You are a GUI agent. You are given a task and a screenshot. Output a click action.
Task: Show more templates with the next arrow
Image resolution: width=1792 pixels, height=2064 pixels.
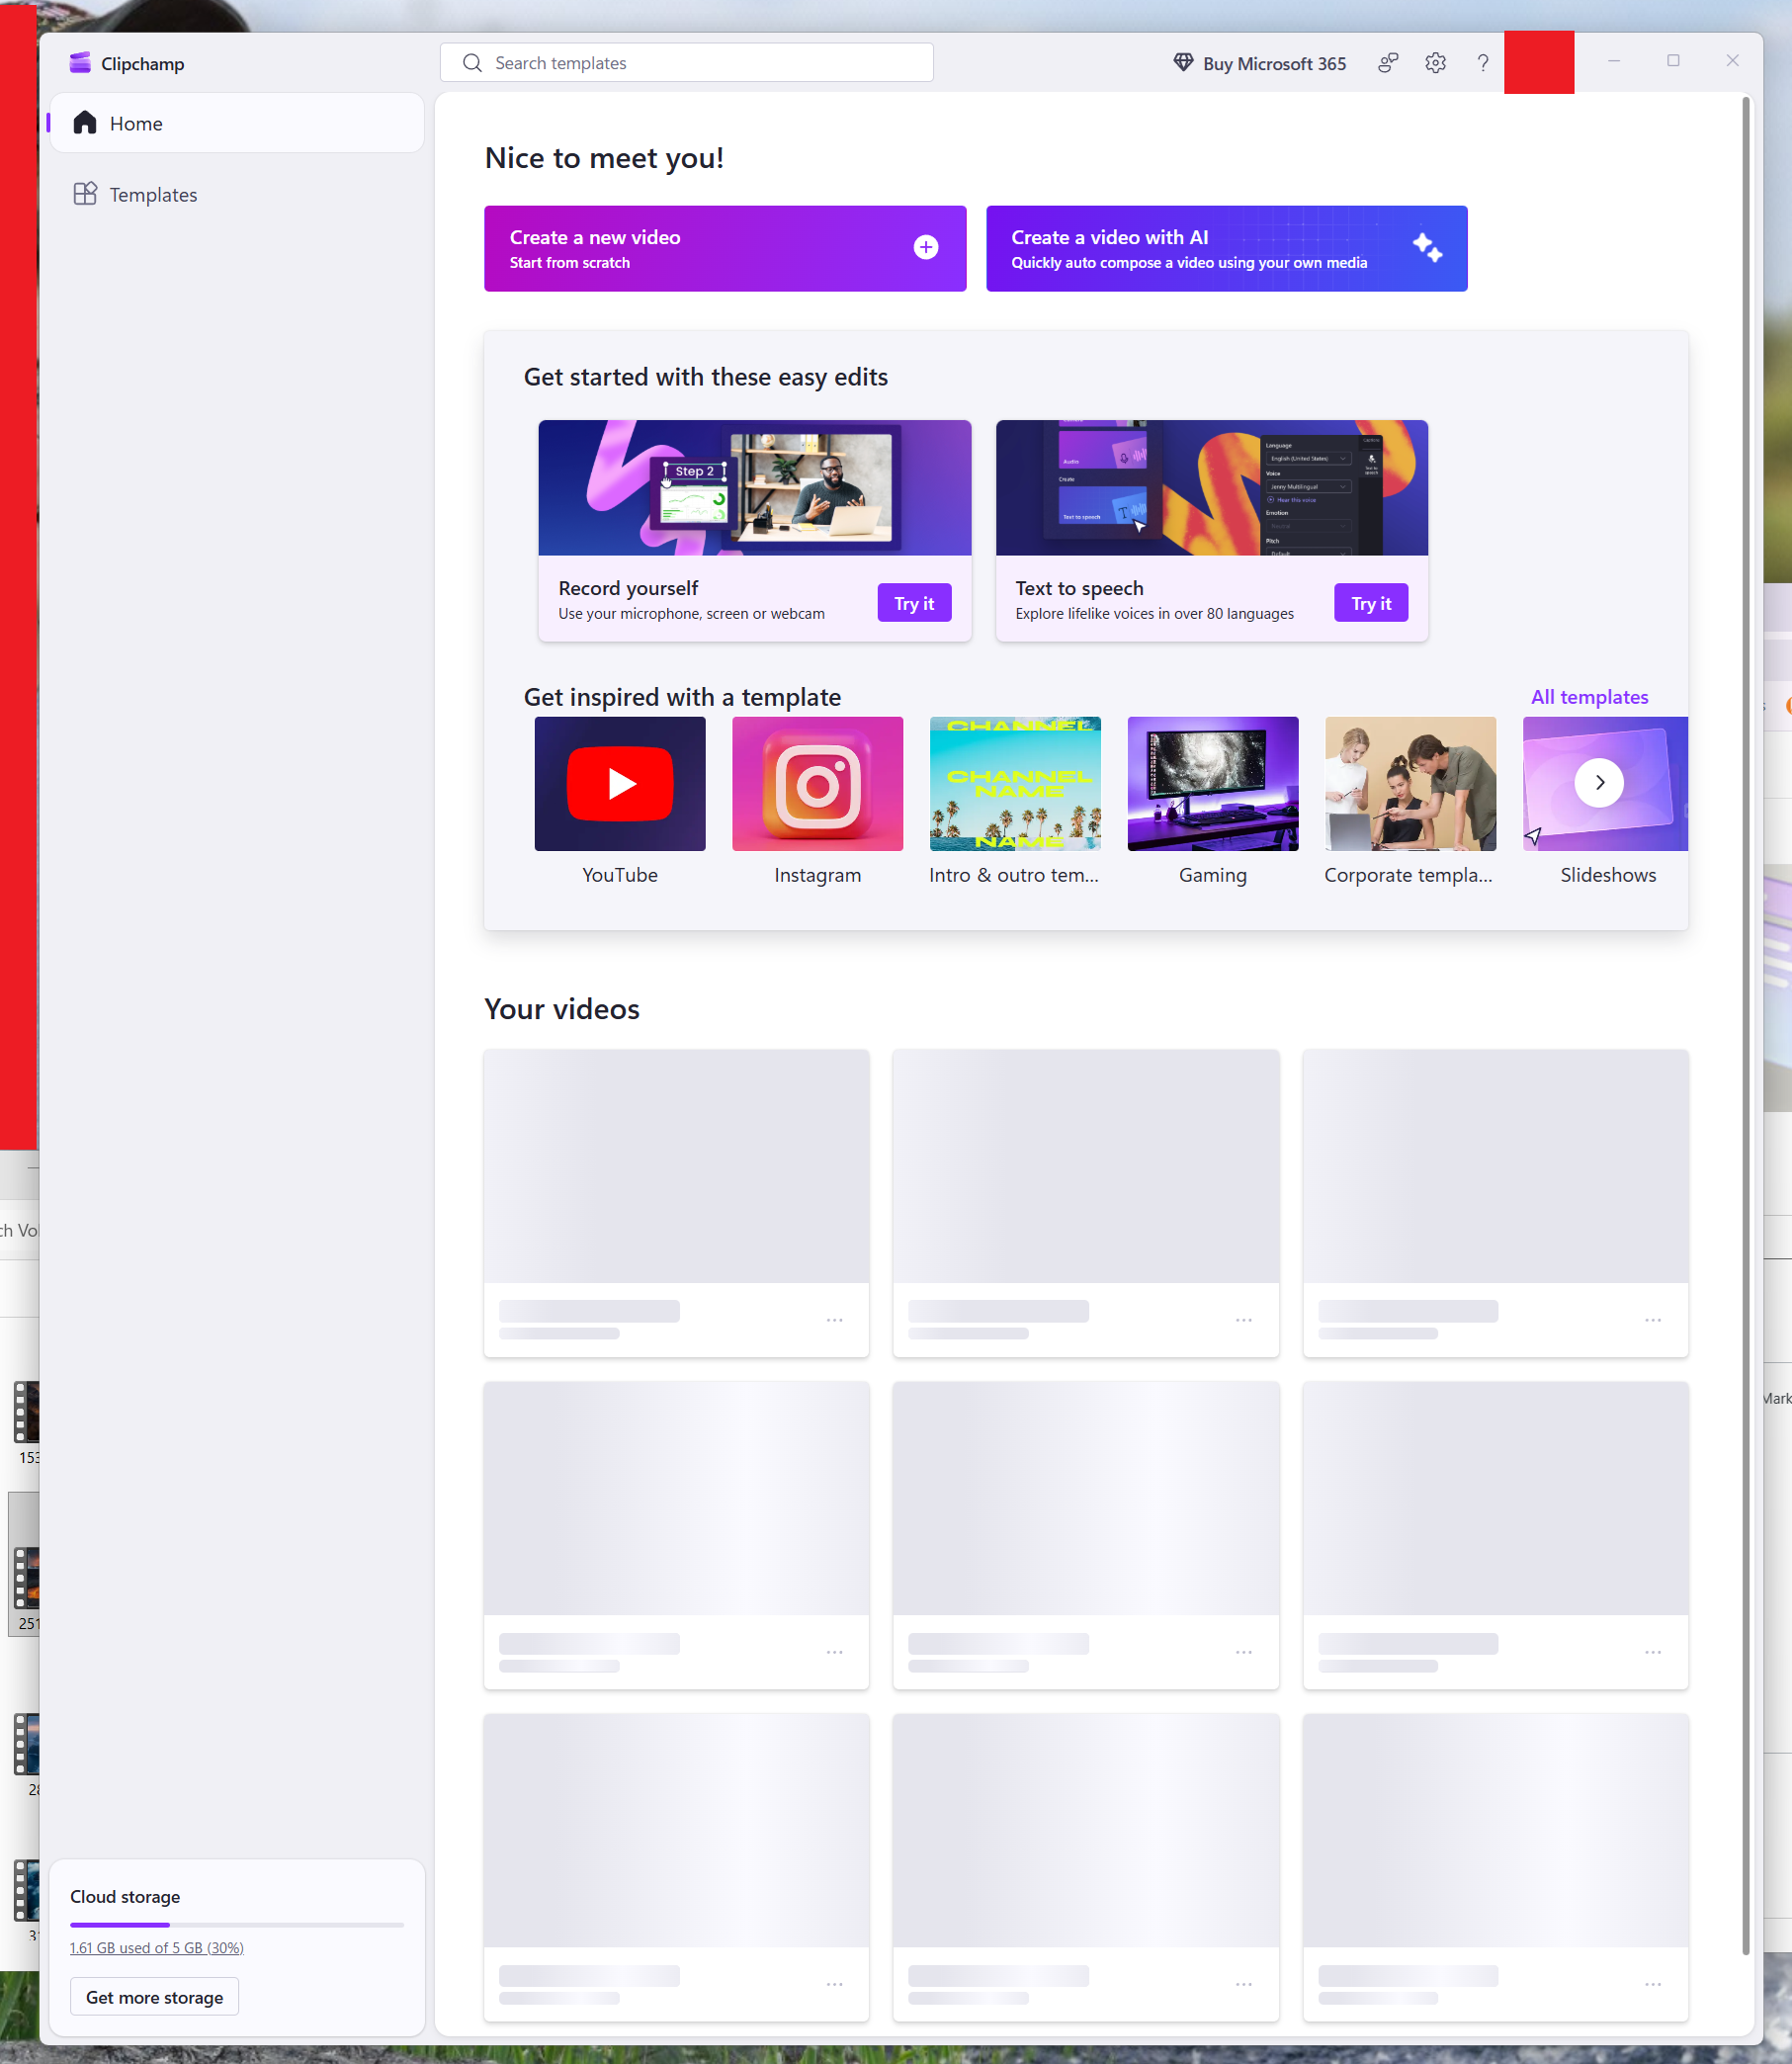pyautogui.click(x=1599, y=783)
